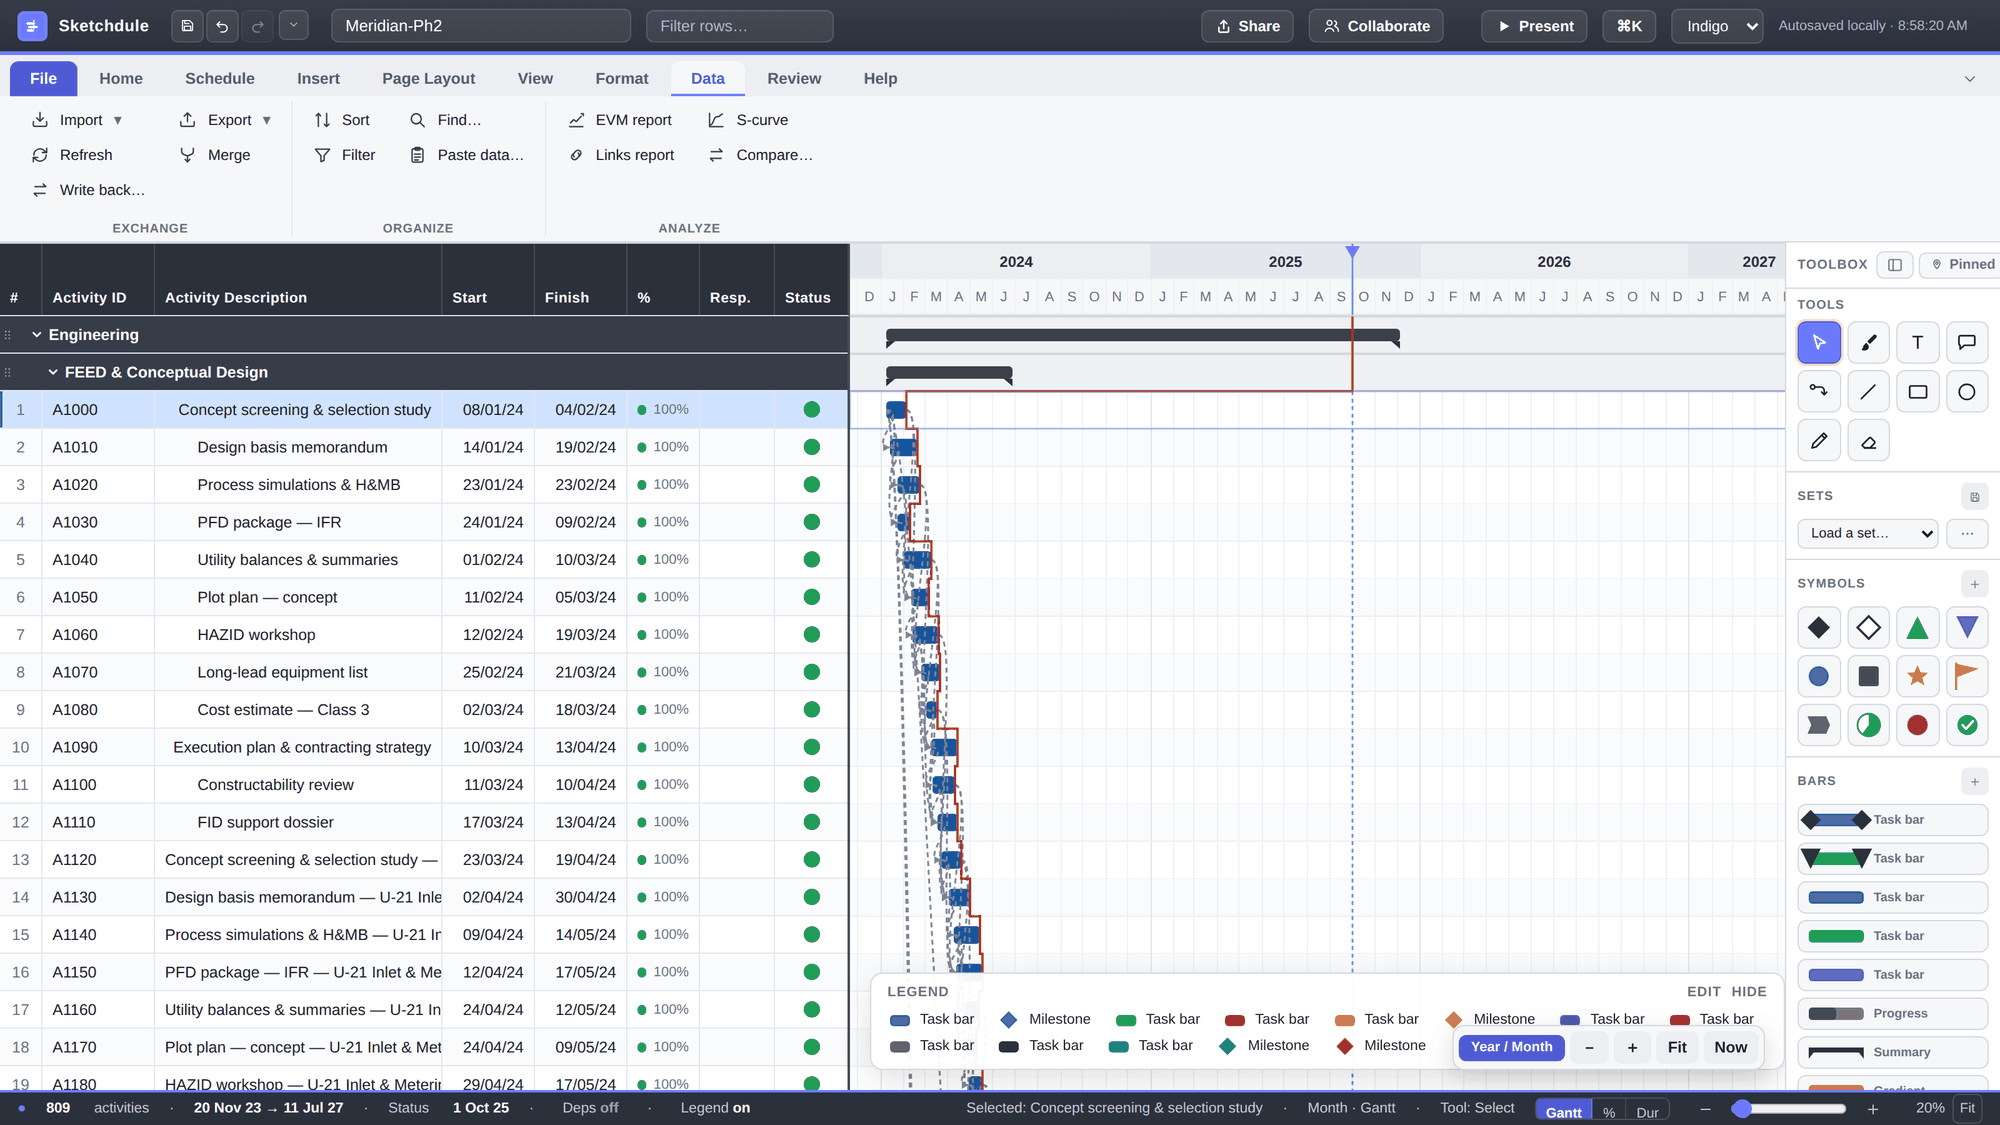
Task: Add a new bar style with plus
Action: pos(1974,782)
